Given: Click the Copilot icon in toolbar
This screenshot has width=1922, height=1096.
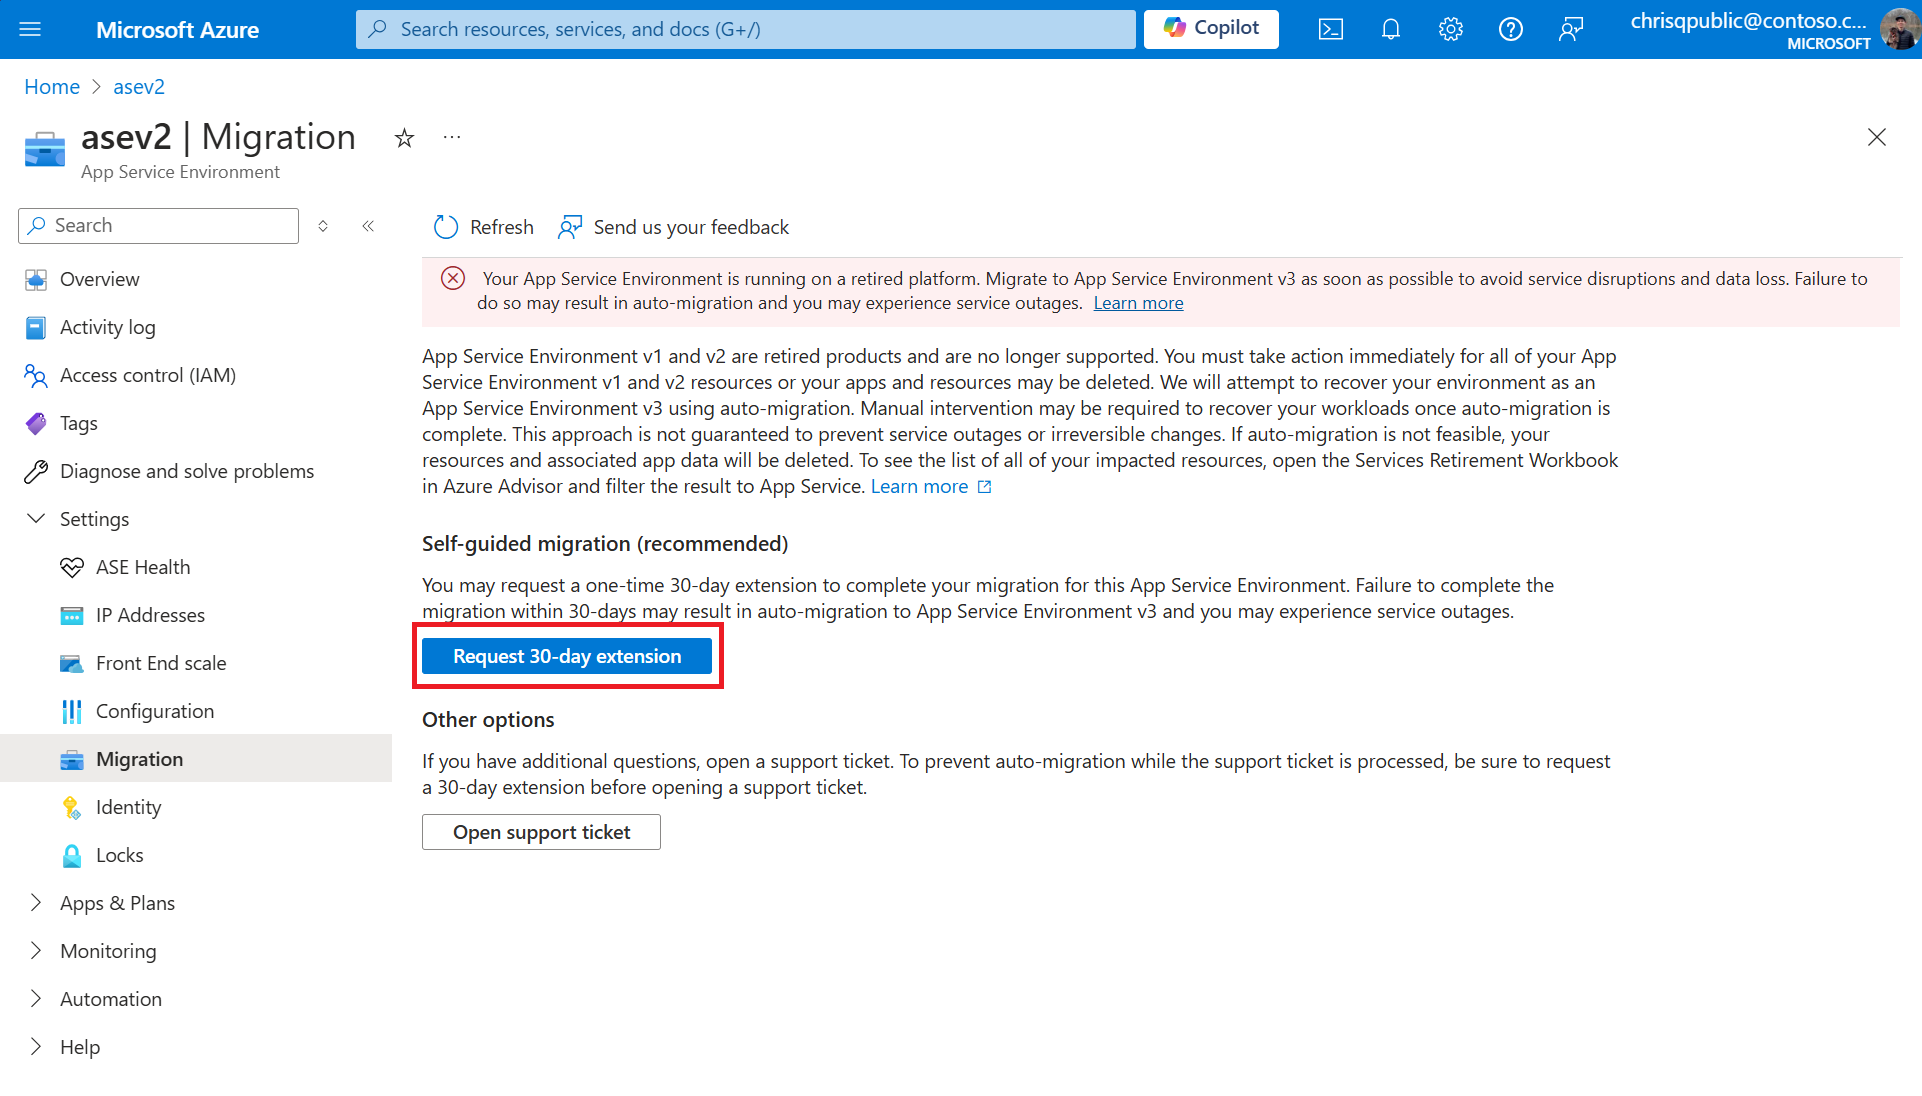Looking at the screenshot, I should 1210,29.
